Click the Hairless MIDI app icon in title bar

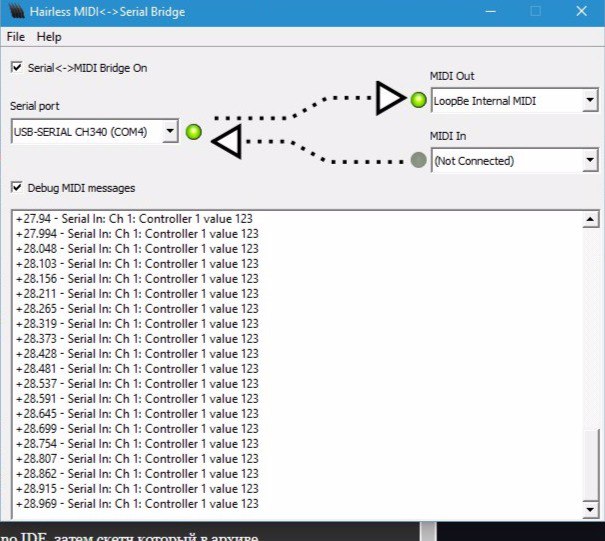click(14, 12)
